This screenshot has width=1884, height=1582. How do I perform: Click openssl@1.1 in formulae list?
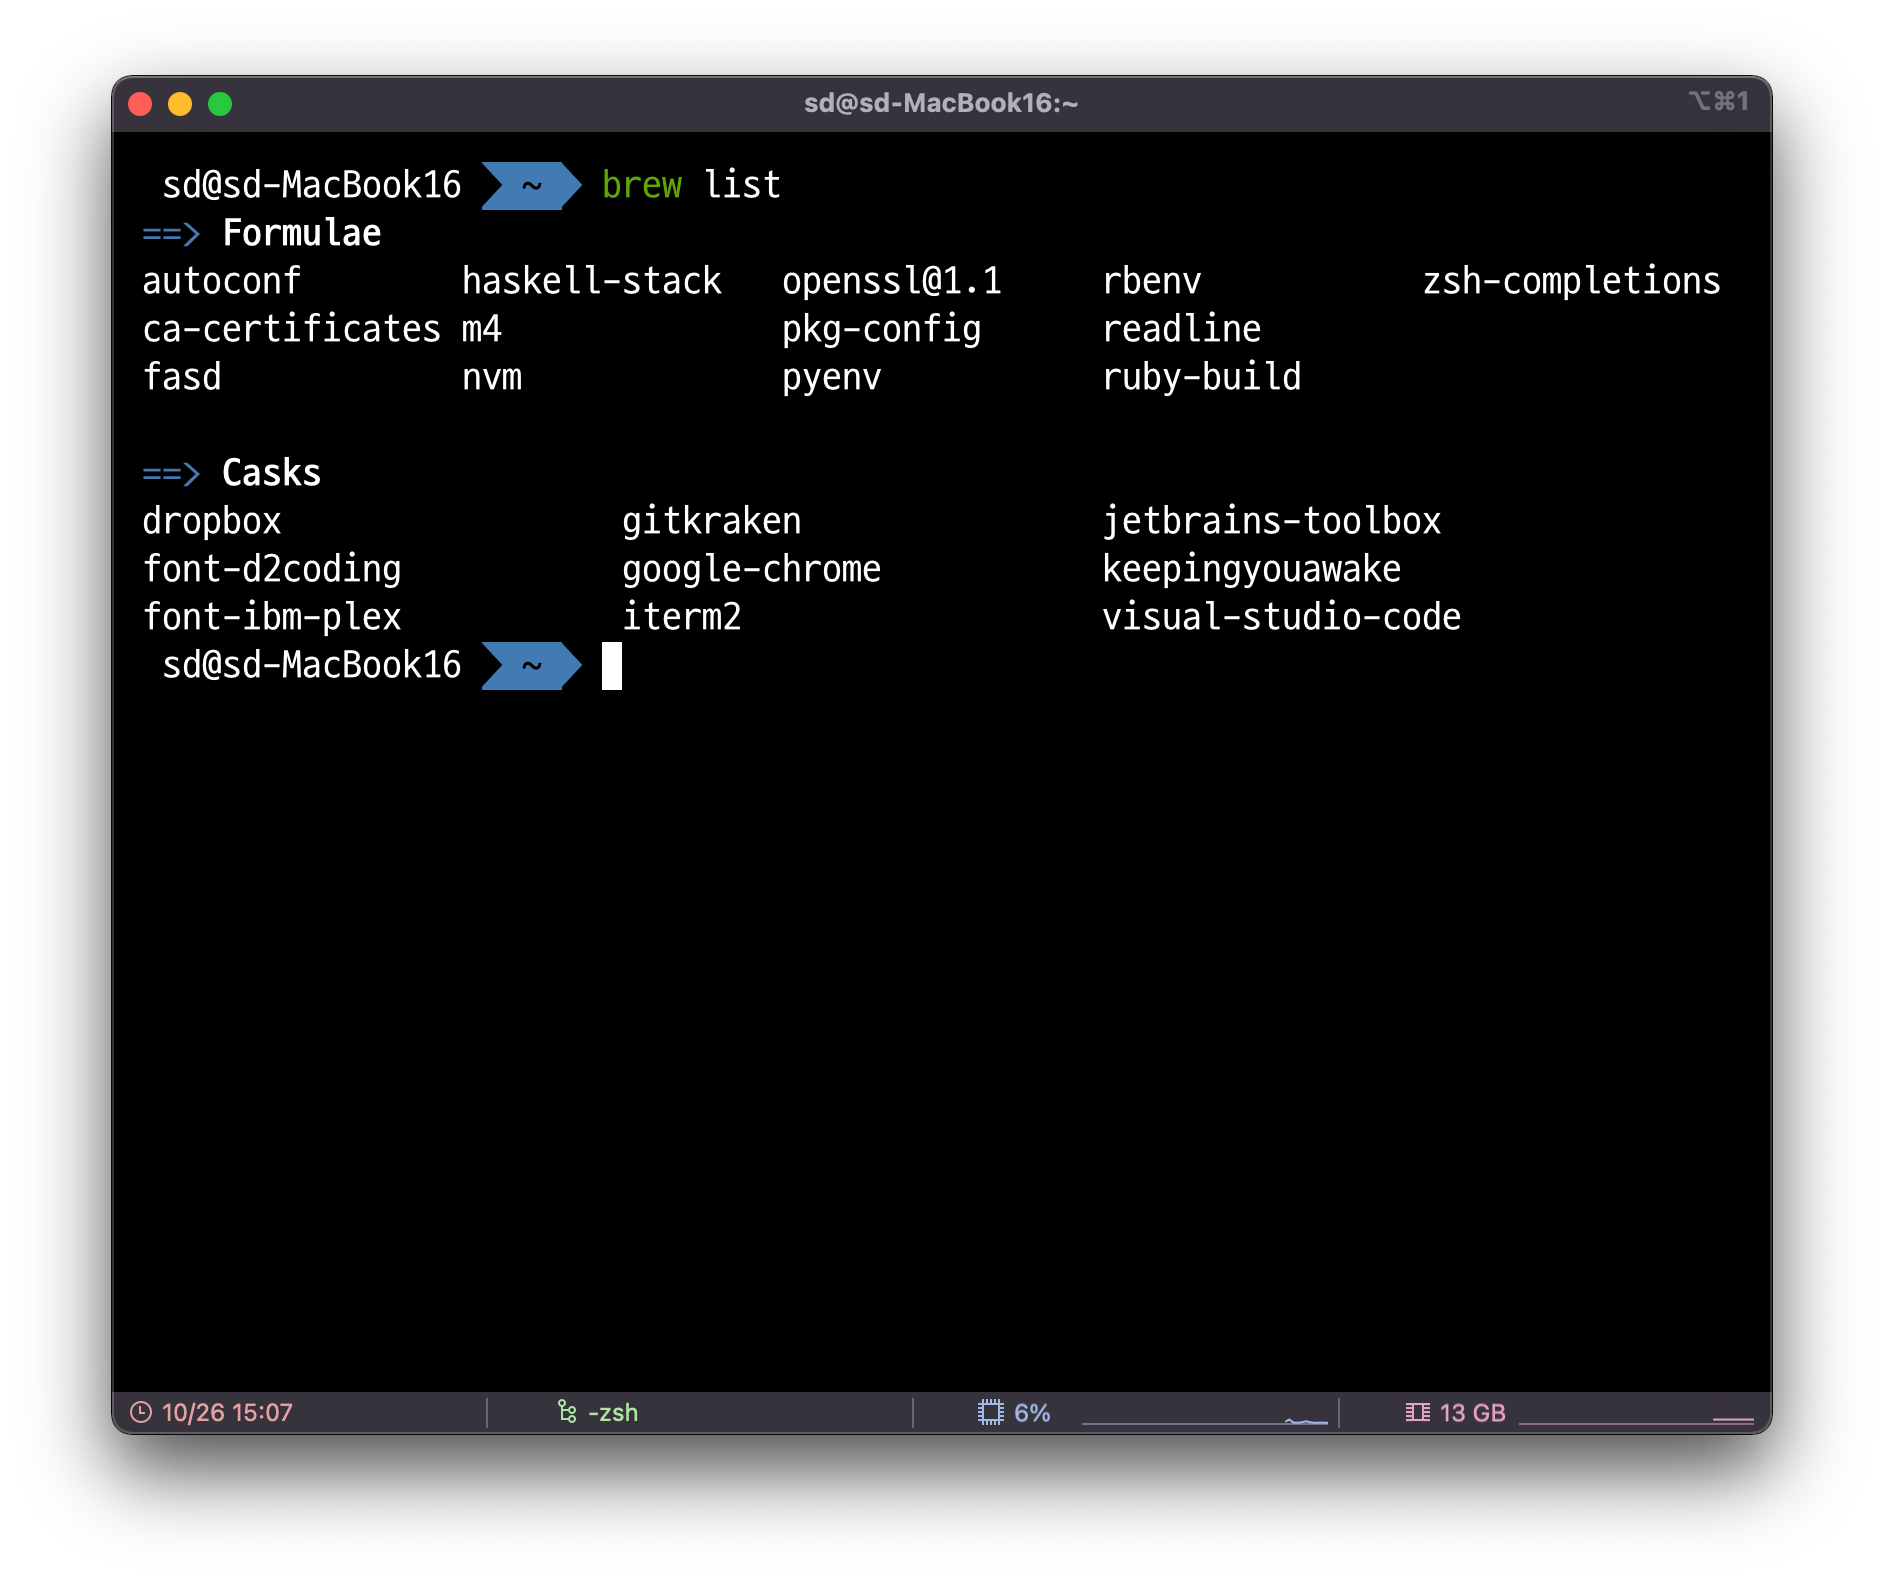[891, 281]
